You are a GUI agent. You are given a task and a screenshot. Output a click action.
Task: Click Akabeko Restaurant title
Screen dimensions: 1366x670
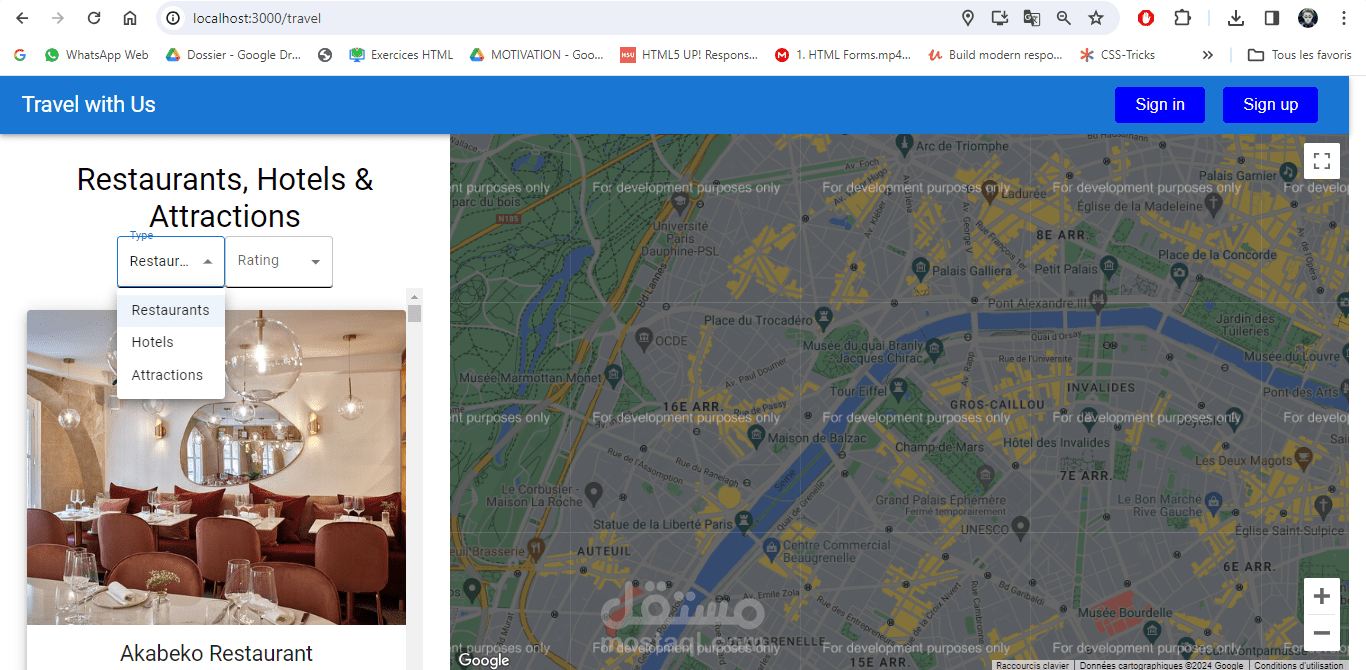pos(216,653)
